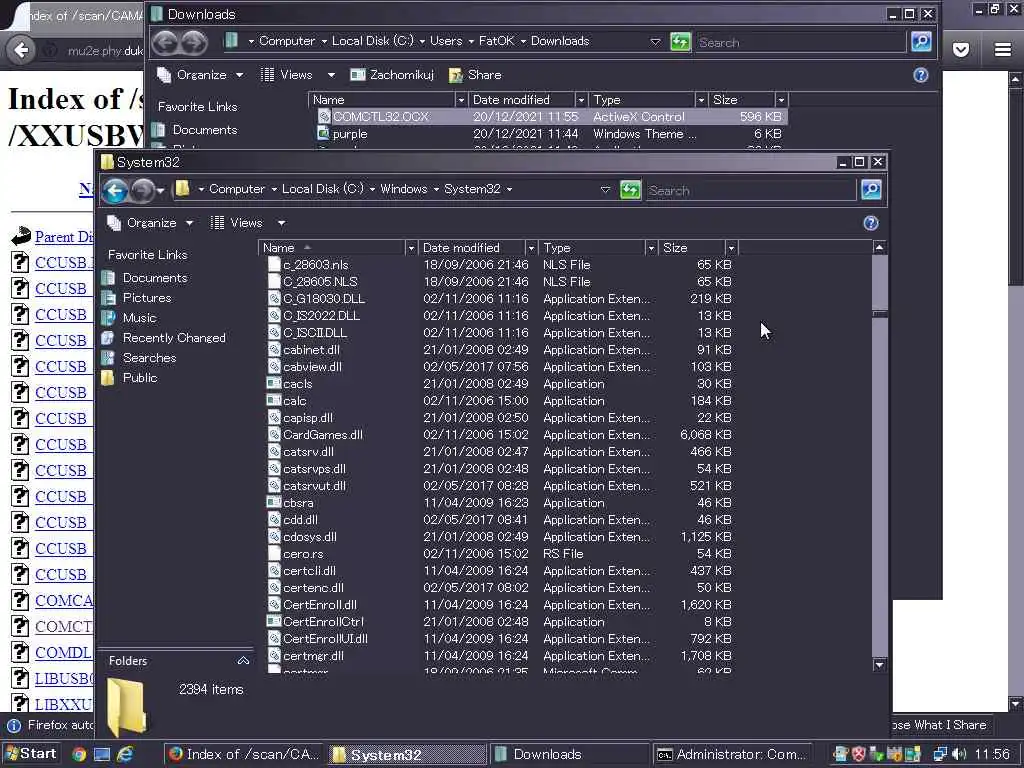Open Size column filter dropdown in System32
Image resolution: width=1024 pixels, height=768 pixels.
coord(731,248)
